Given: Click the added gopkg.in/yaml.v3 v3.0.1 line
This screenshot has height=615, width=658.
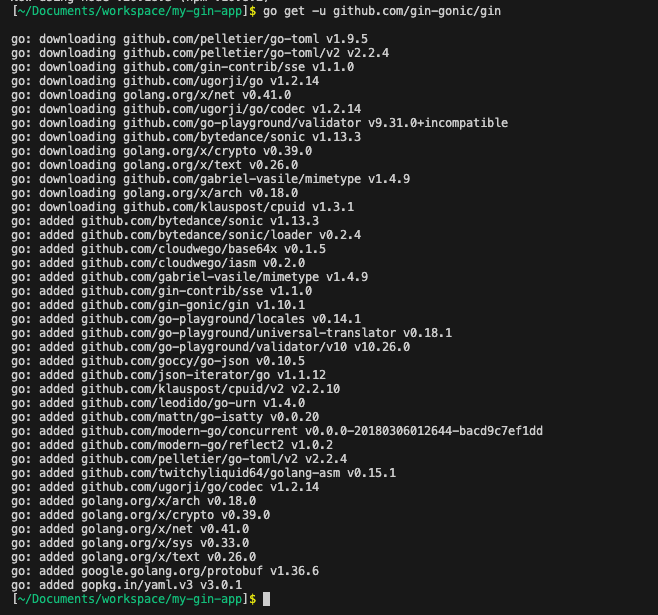Looking at the screenshot, I should click(126, 585).
